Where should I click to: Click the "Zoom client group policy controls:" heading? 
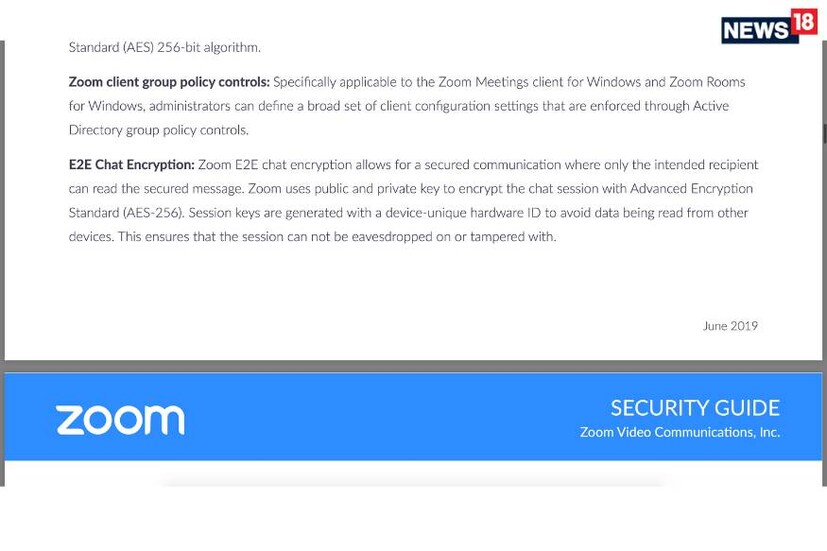[169, 82]
